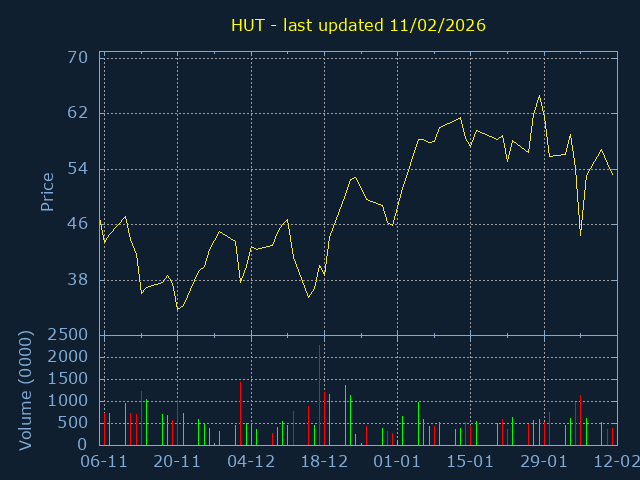Click the chart title 'HUT - last updated 11/02/2026'
Image resolution: width=640 pixels, height=480 pixels.
(x=358, y=25)
